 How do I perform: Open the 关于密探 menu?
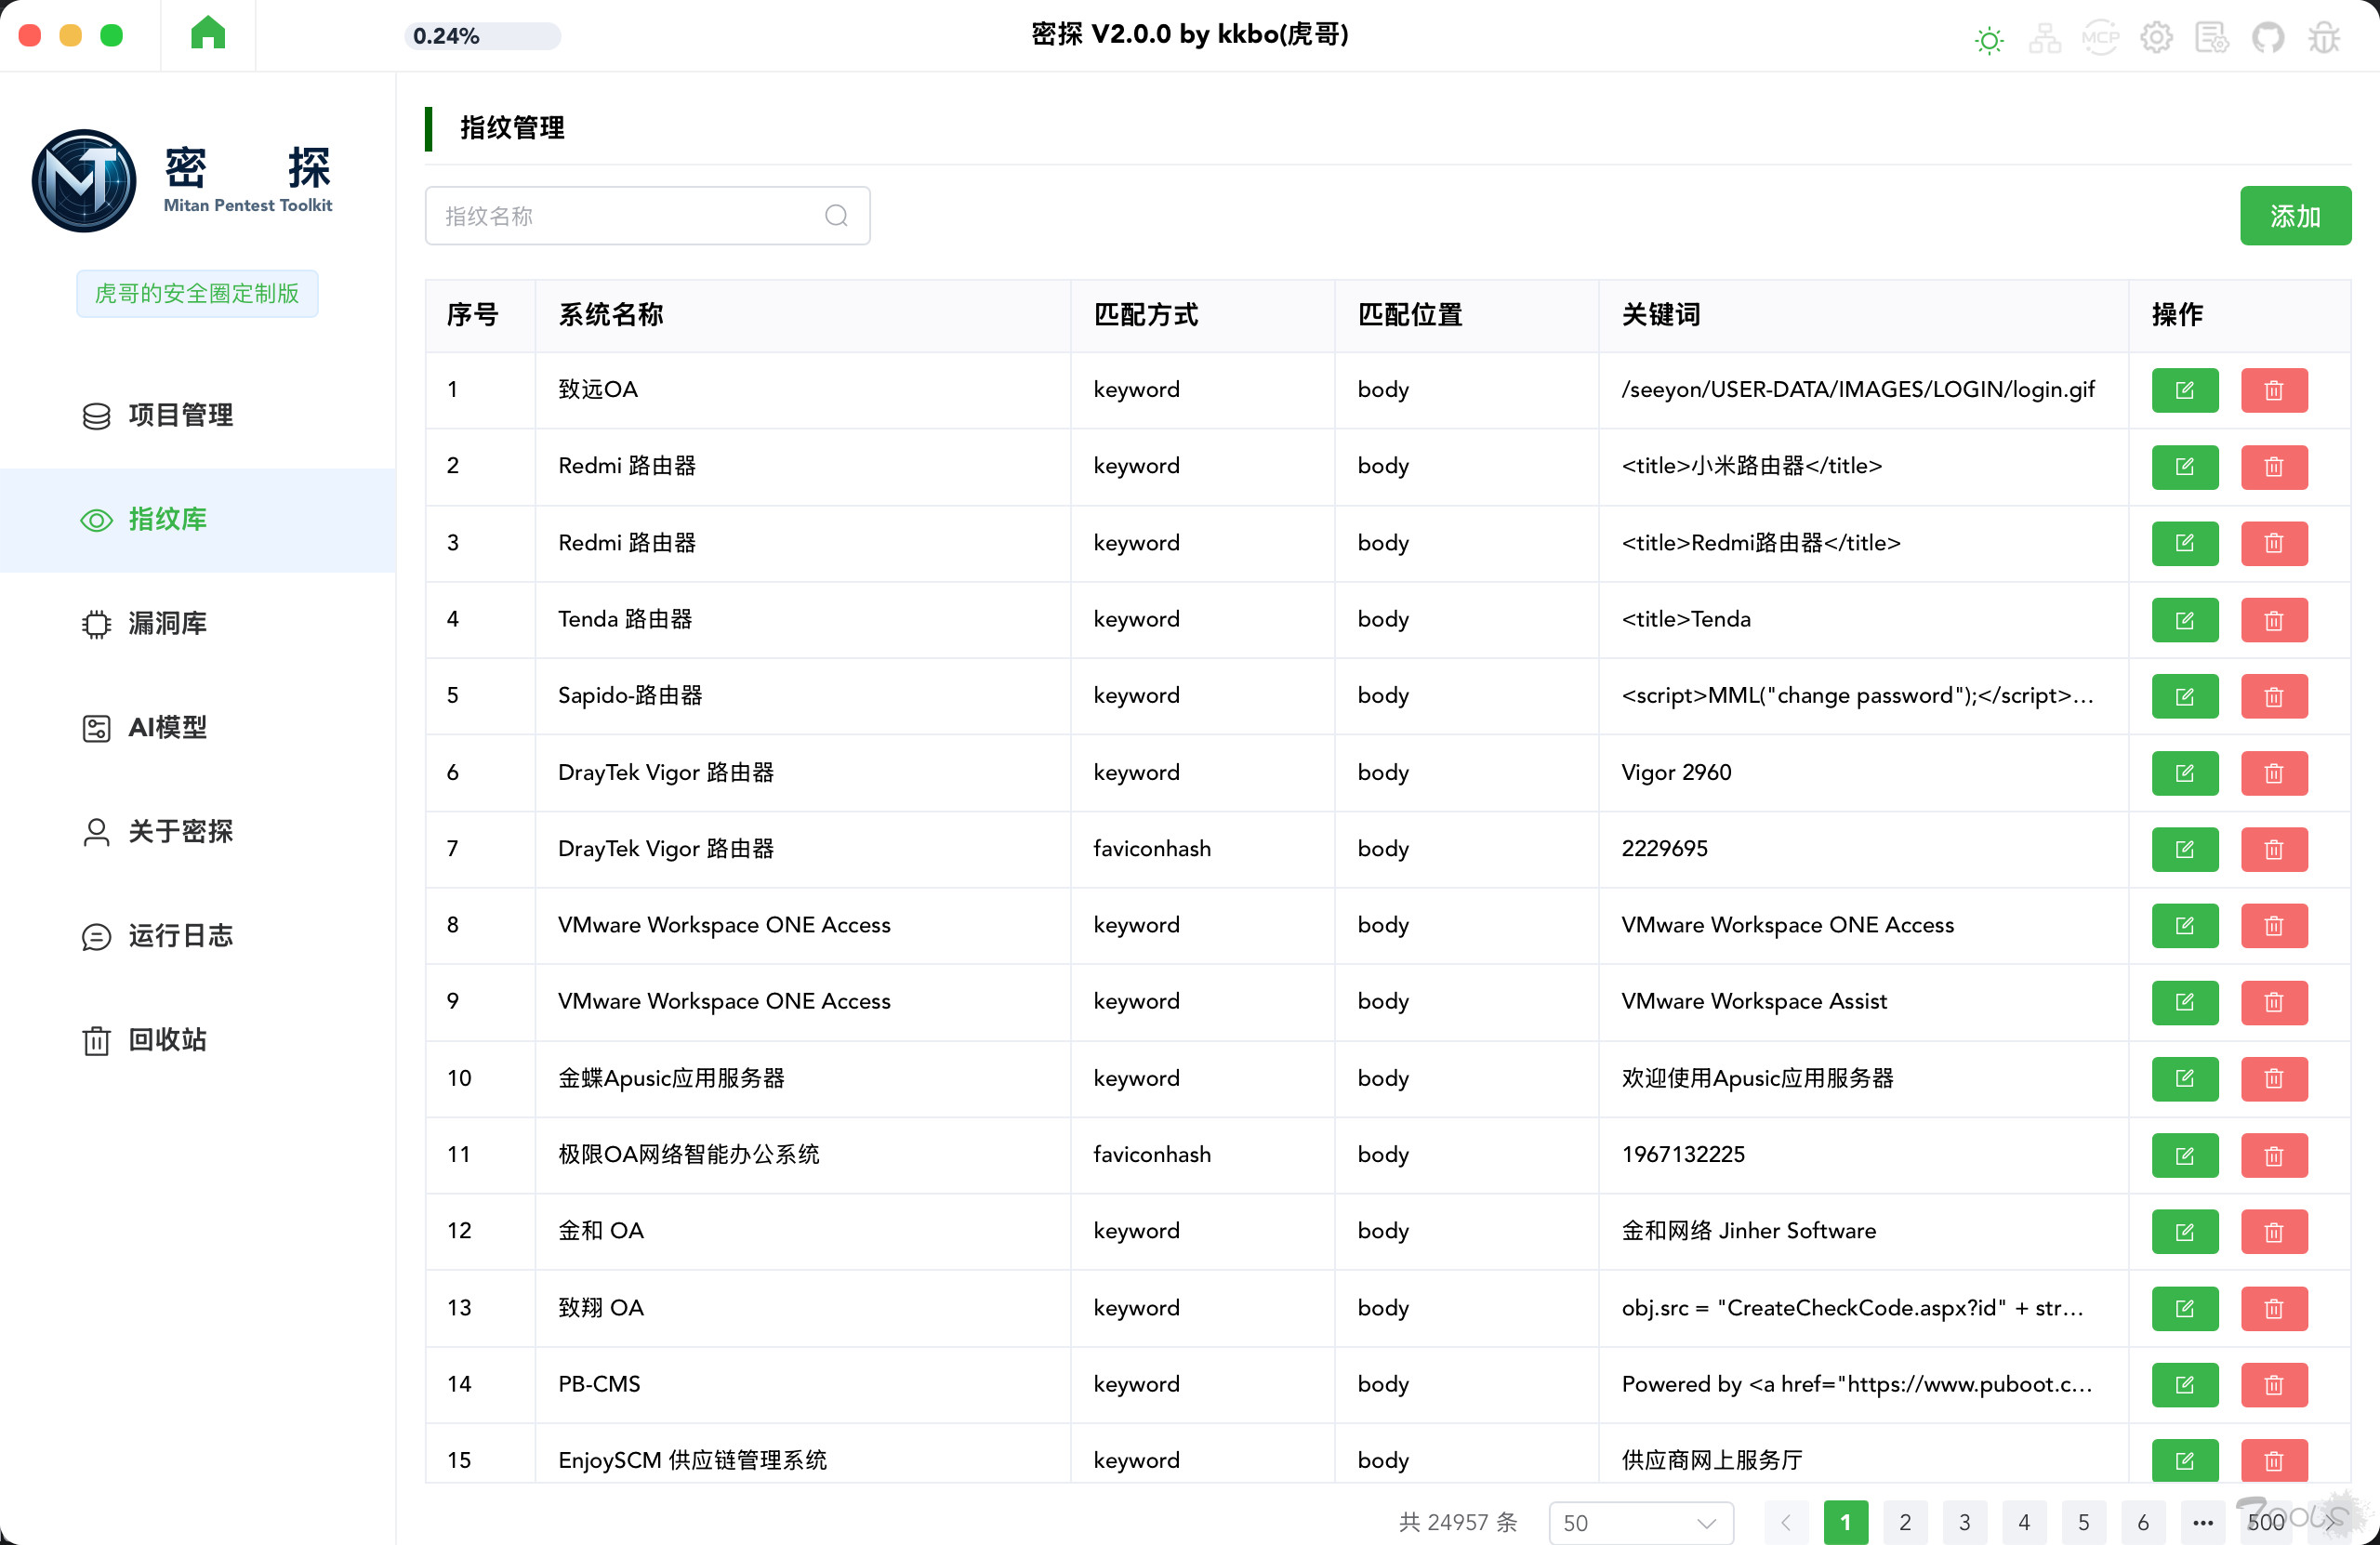coord(198,832)
